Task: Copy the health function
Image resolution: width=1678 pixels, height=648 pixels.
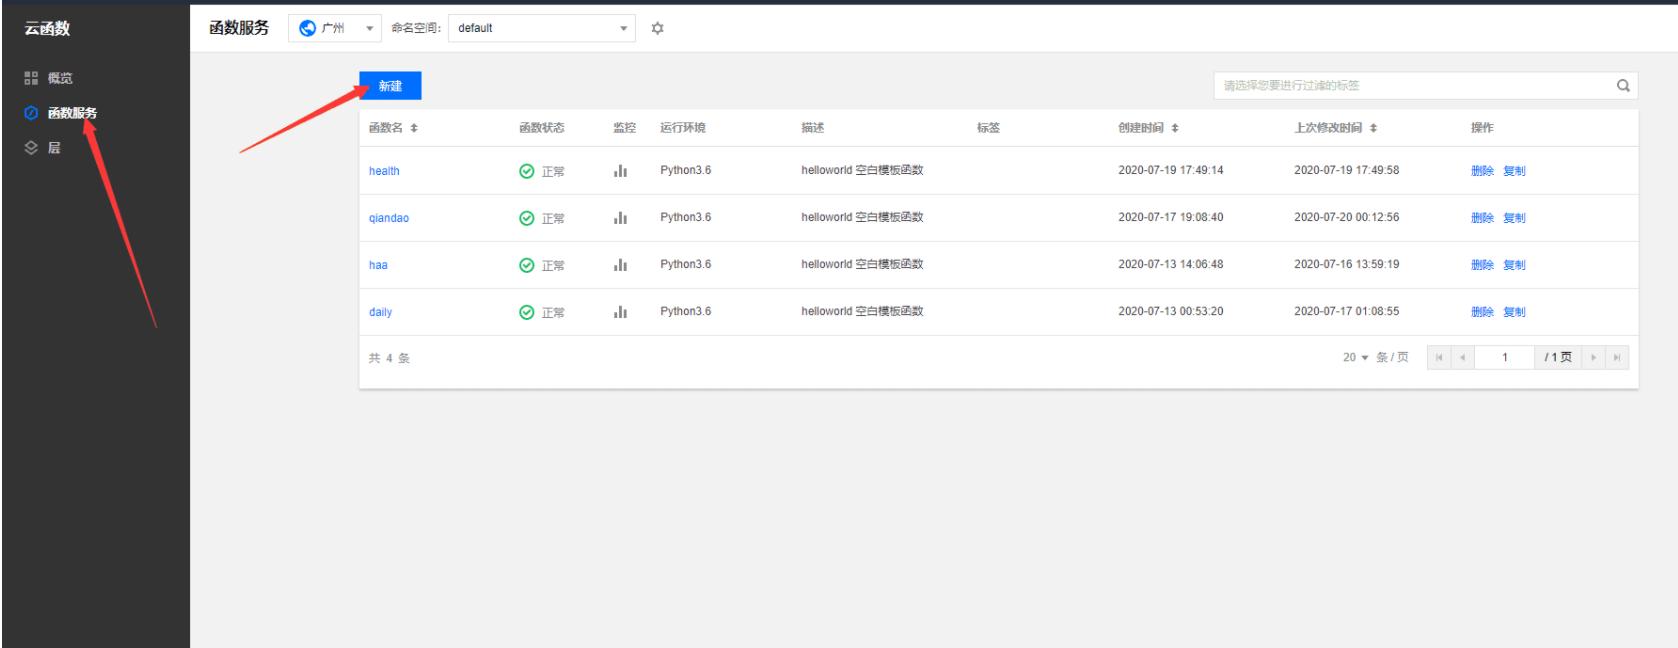Action: click(x=1514, y=171)
